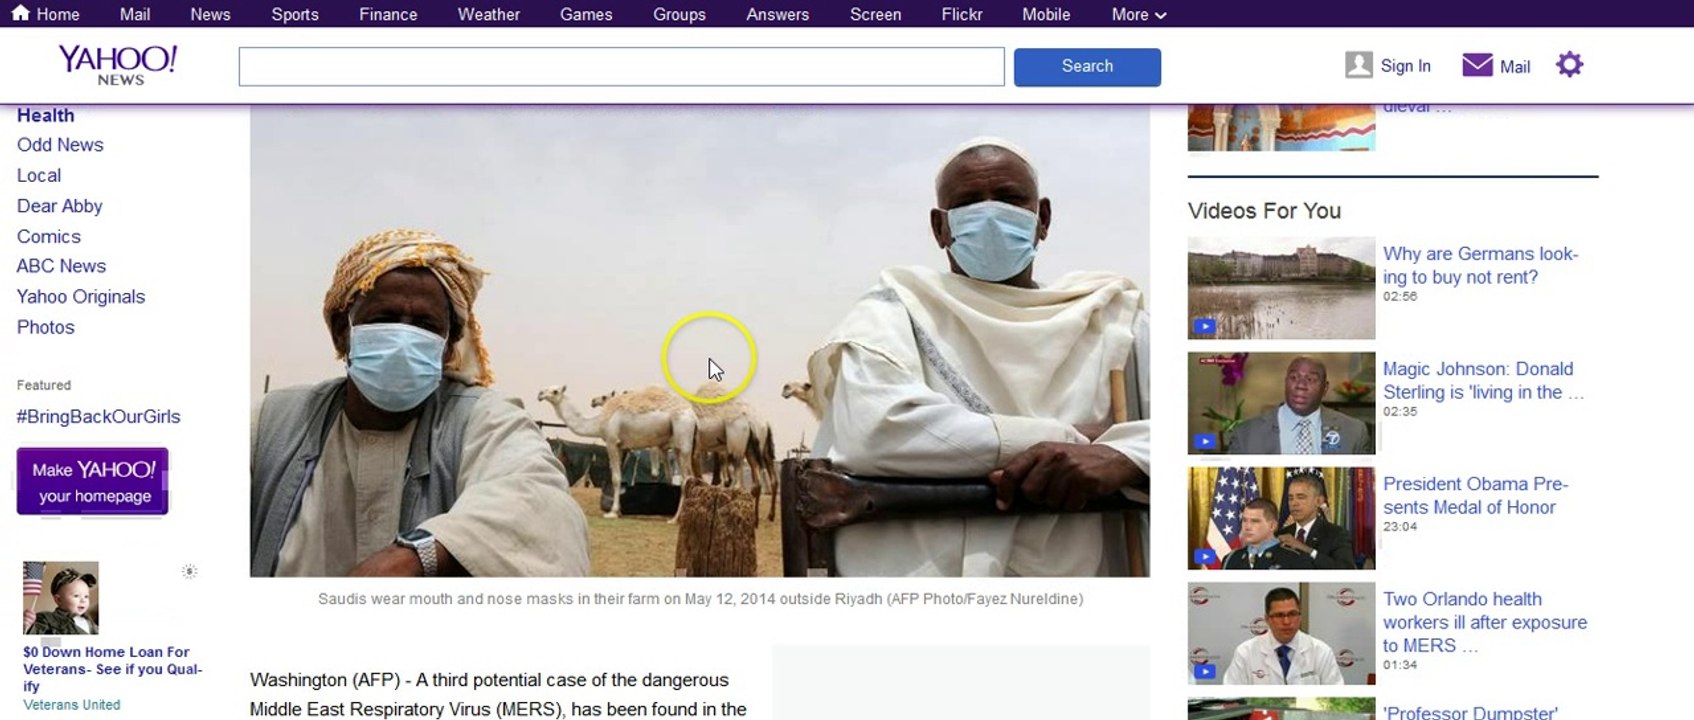Click Make Yahoo your homepage button
The image size is (1694, 720).
93,481
